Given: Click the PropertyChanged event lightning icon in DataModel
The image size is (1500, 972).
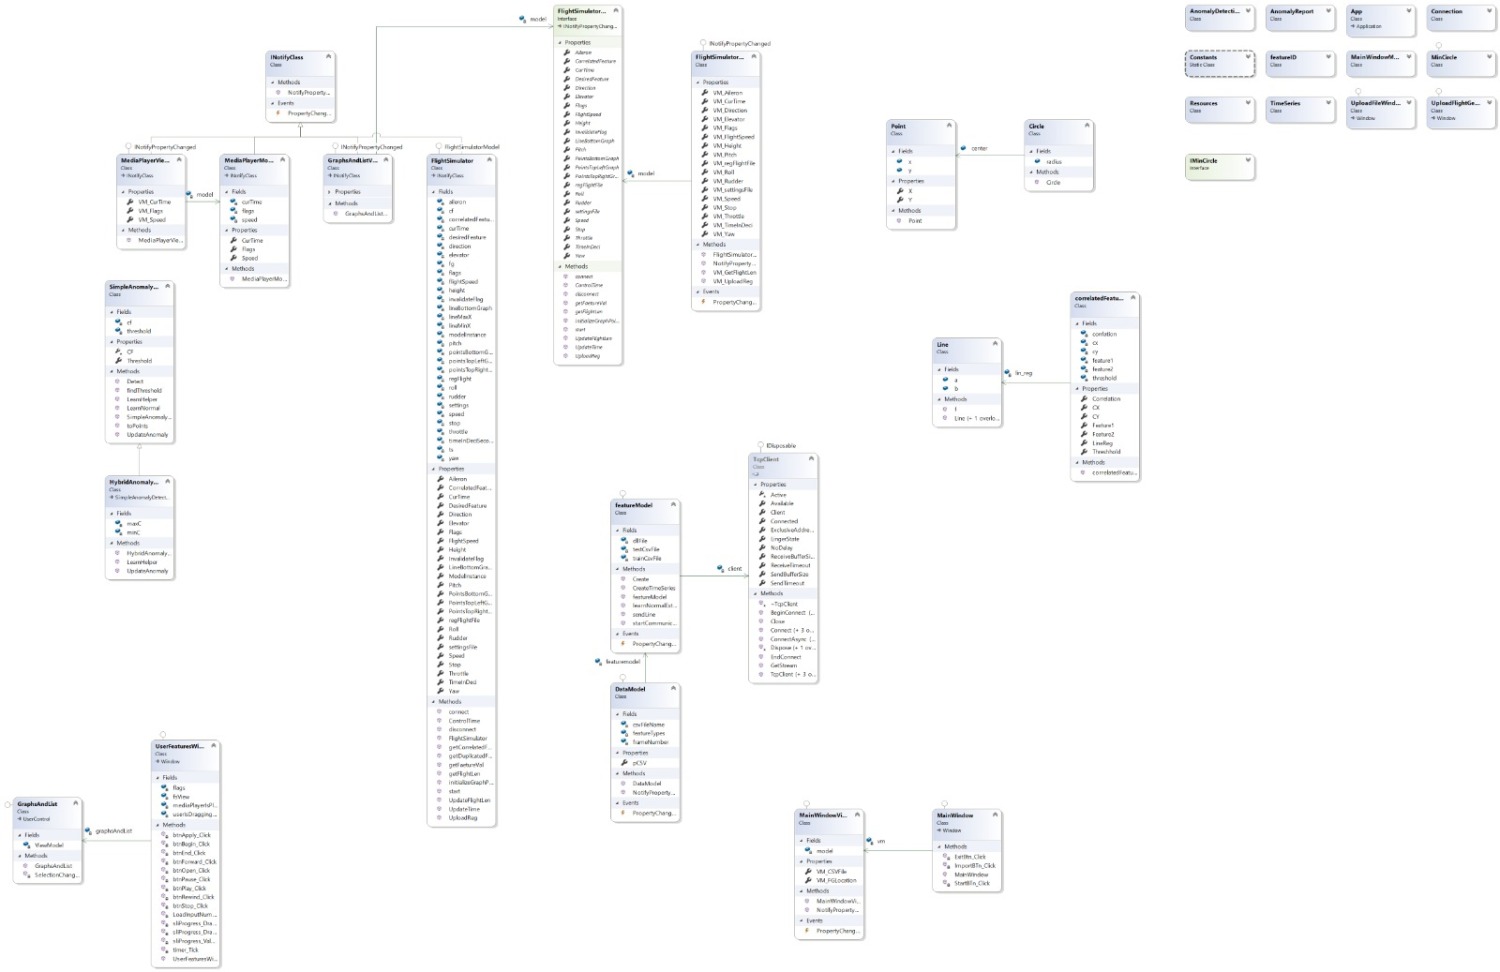Looking at the screenshot, I should (x=622, y=813).
